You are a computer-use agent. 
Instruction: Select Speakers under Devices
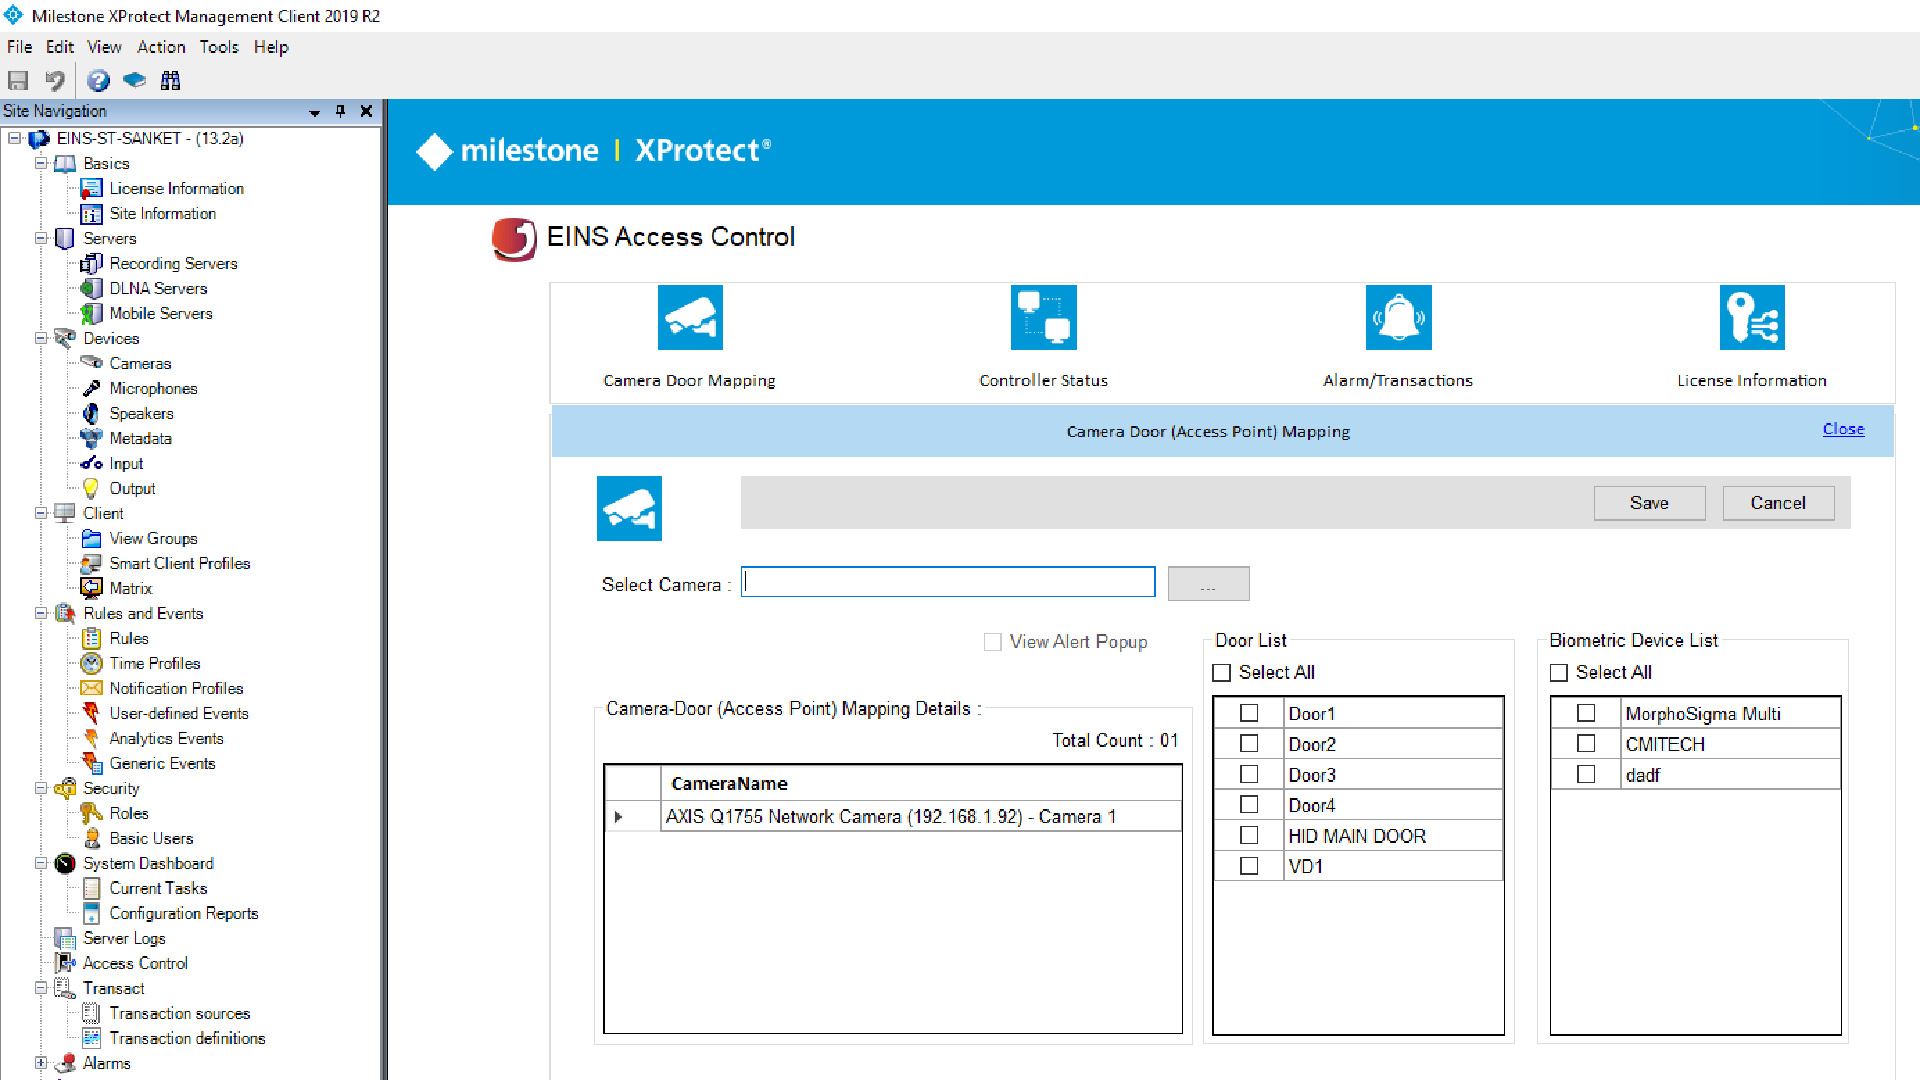point(141,413)
